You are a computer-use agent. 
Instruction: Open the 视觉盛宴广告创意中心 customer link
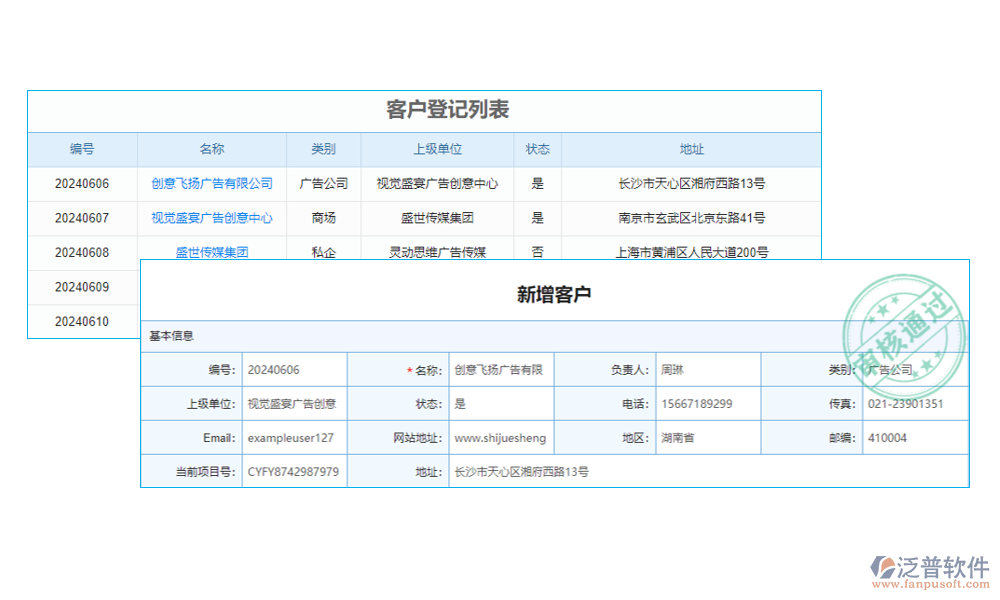pos(211,218)
